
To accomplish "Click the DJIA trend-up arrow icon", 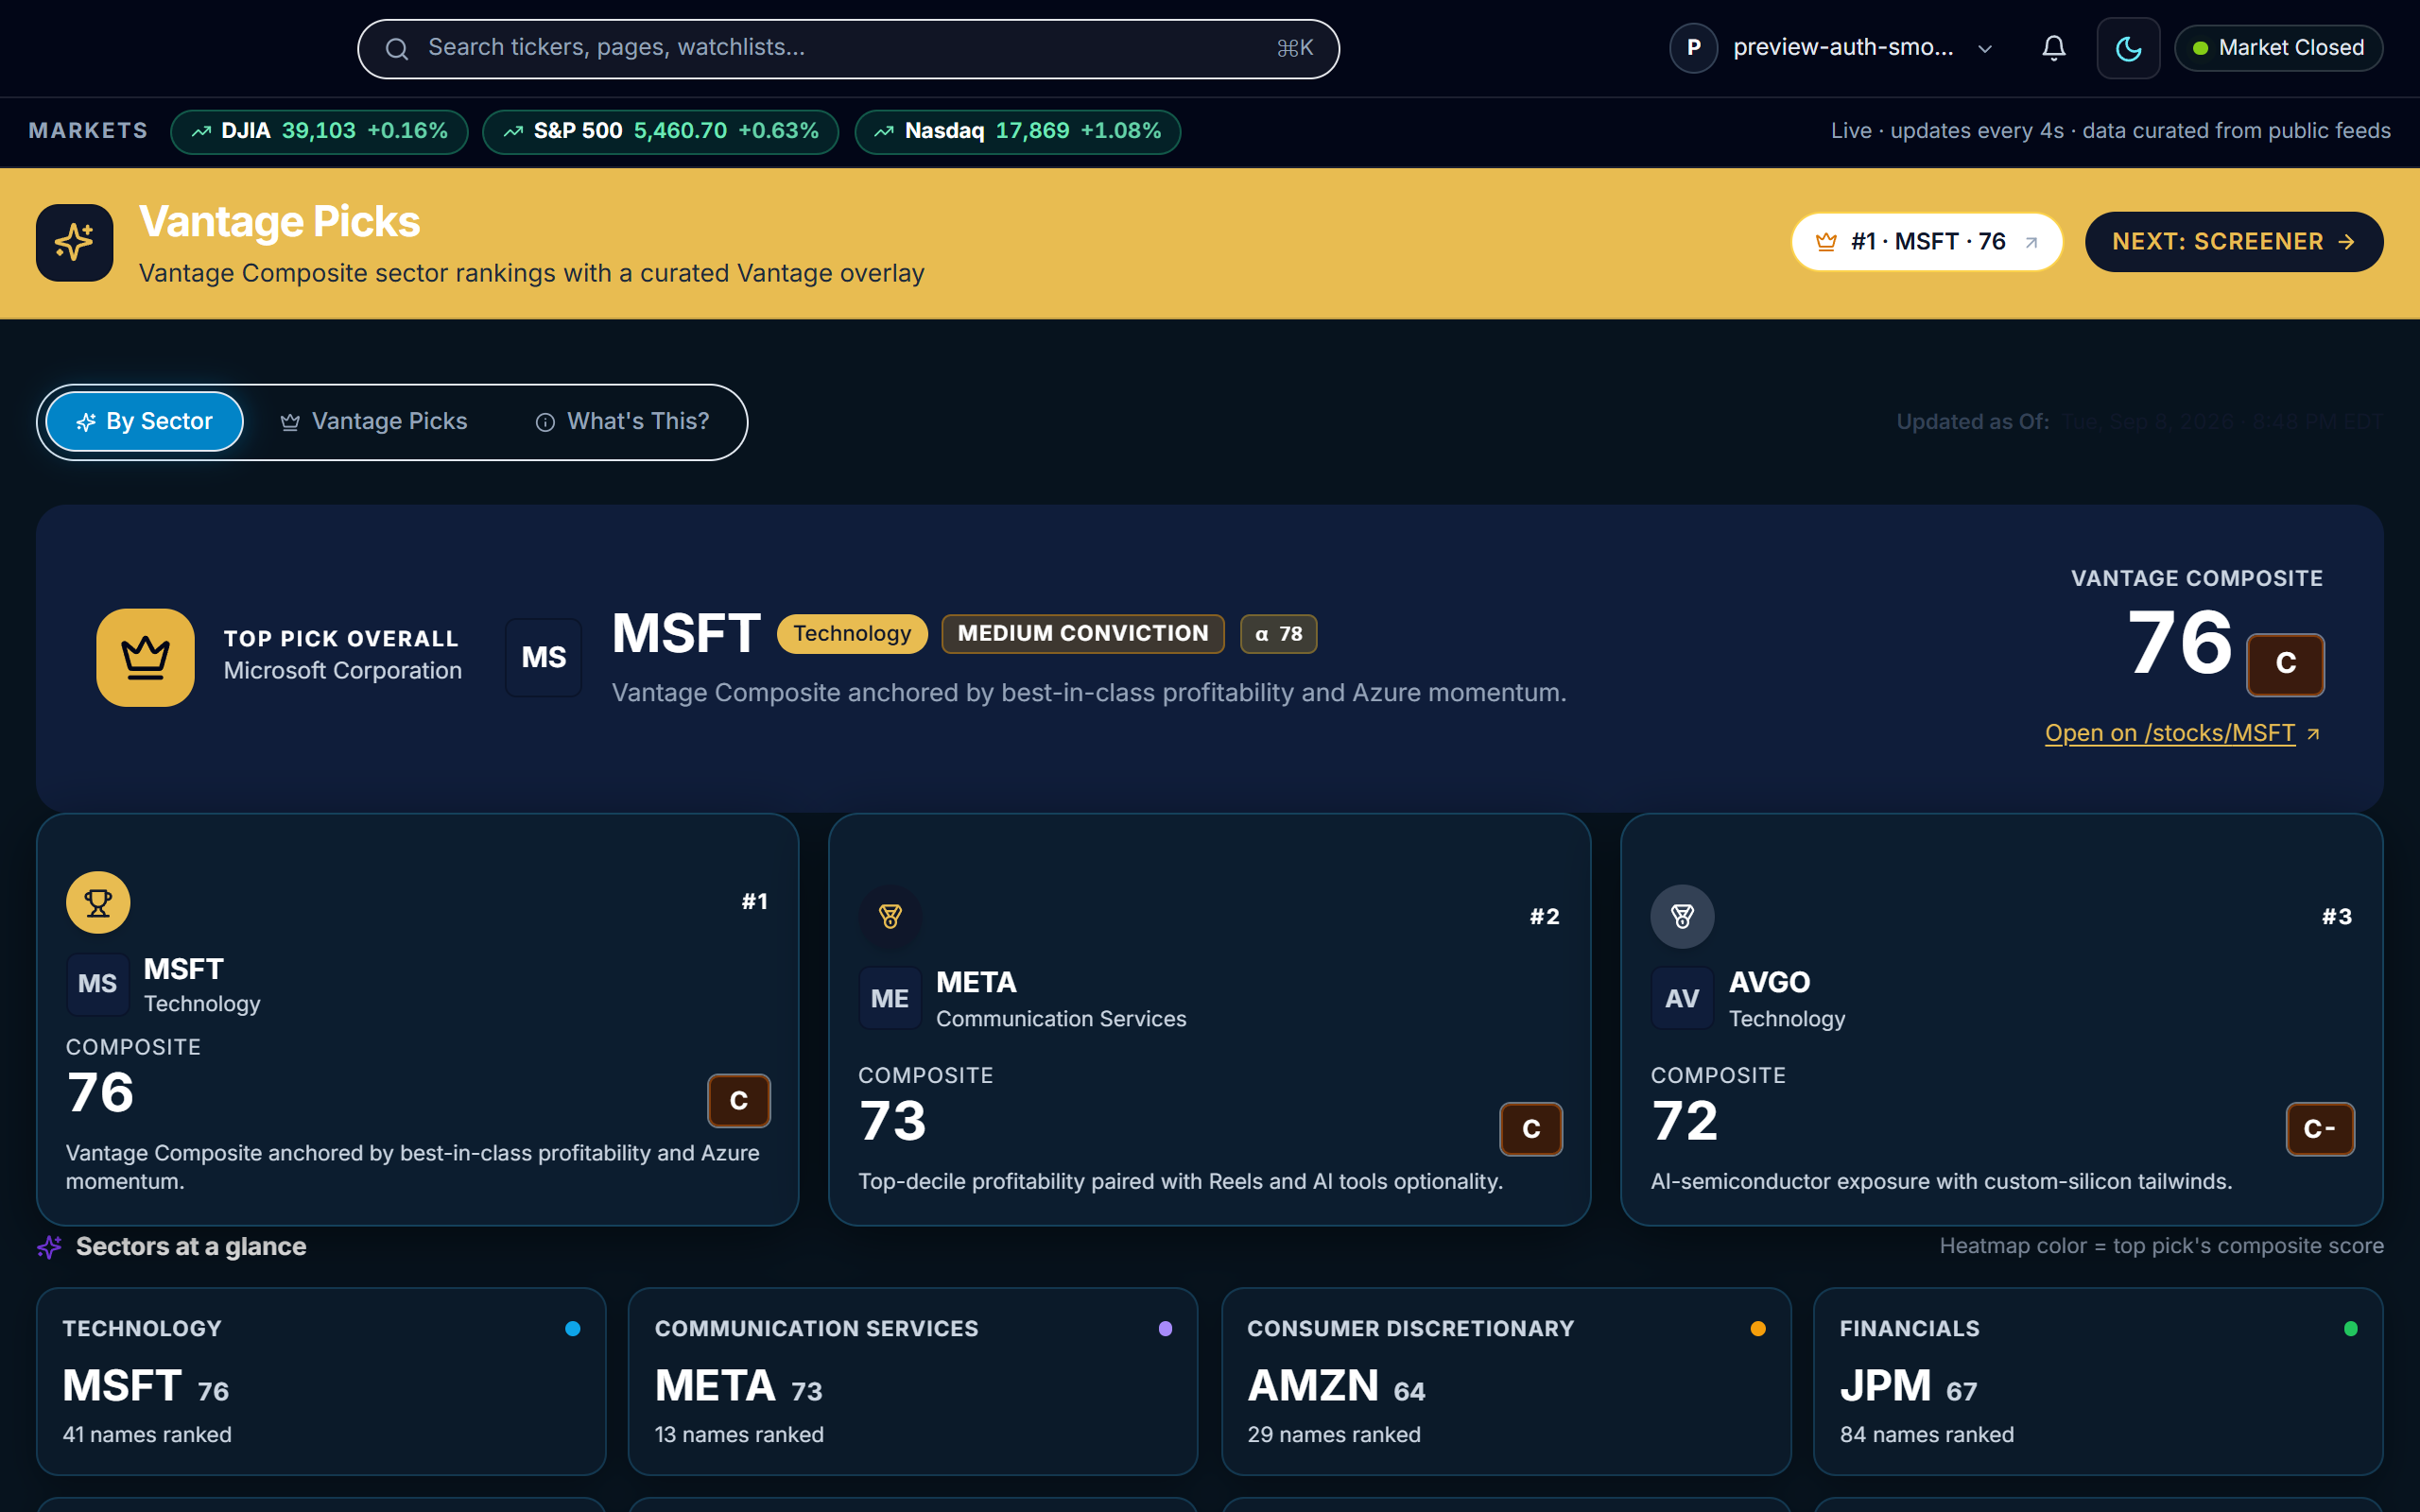I will [x=201, y=131].
